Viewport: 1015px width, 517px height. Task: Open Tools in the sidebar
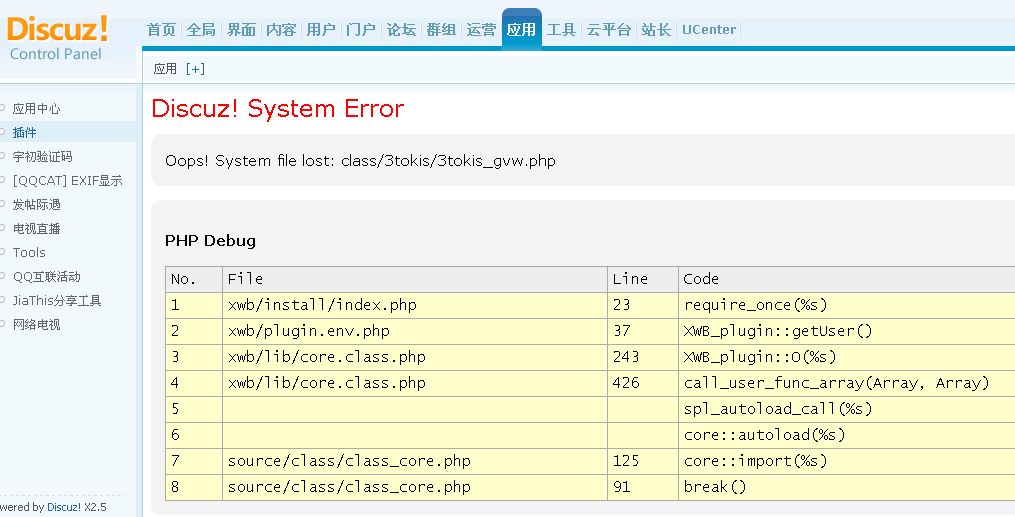(29, 252)
